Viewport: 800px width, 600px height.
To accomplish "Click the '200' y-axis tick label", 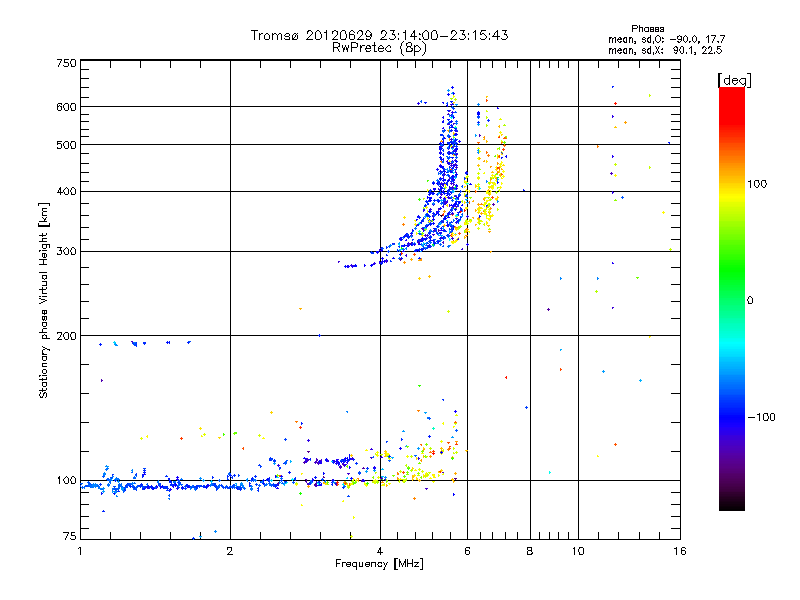I will 66,336.
